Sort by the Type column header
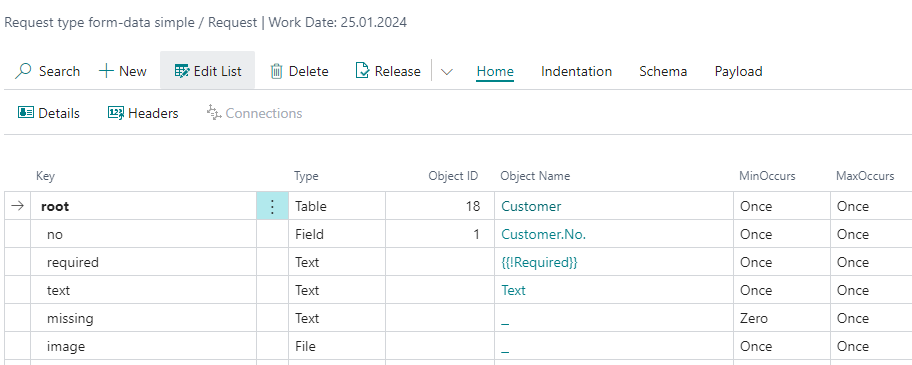 [x=306, y=176]
